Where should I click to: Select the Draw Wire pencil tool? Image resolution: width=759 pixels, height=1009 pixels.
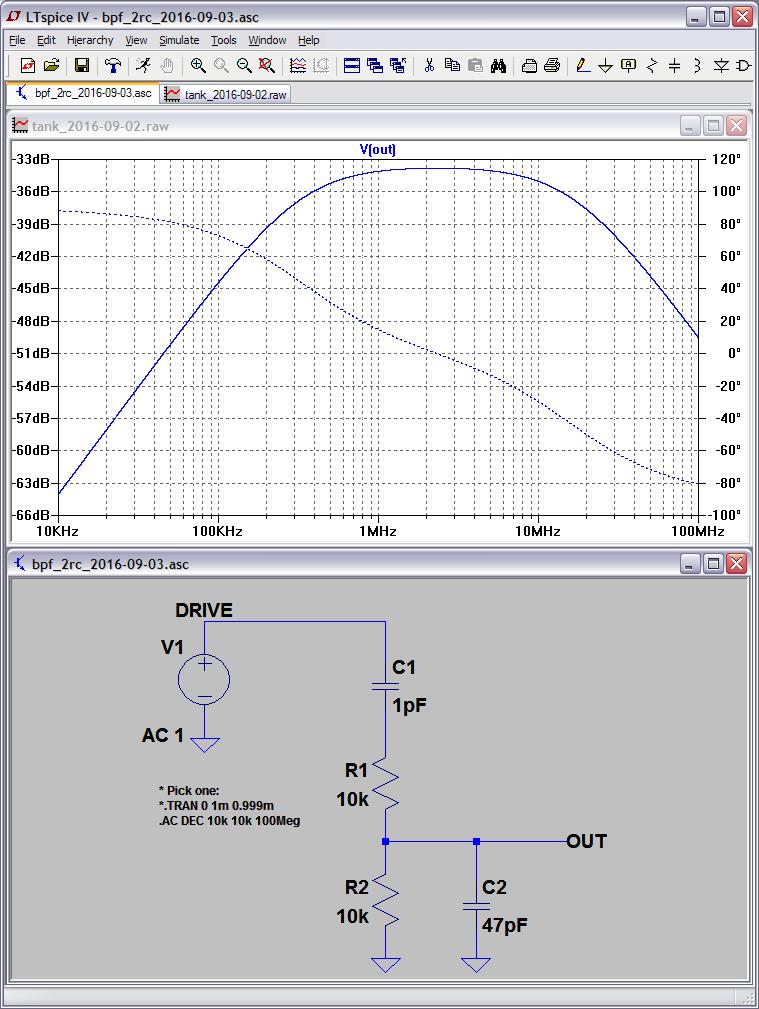pos(583,65)
